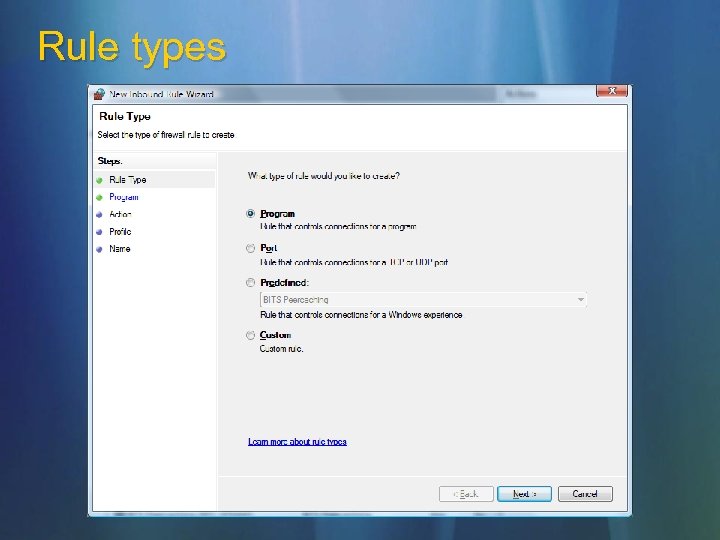Image resolution: width=720 pixels, height=540 pixels.
Task: Click the Cancel button
Action: 585,494
